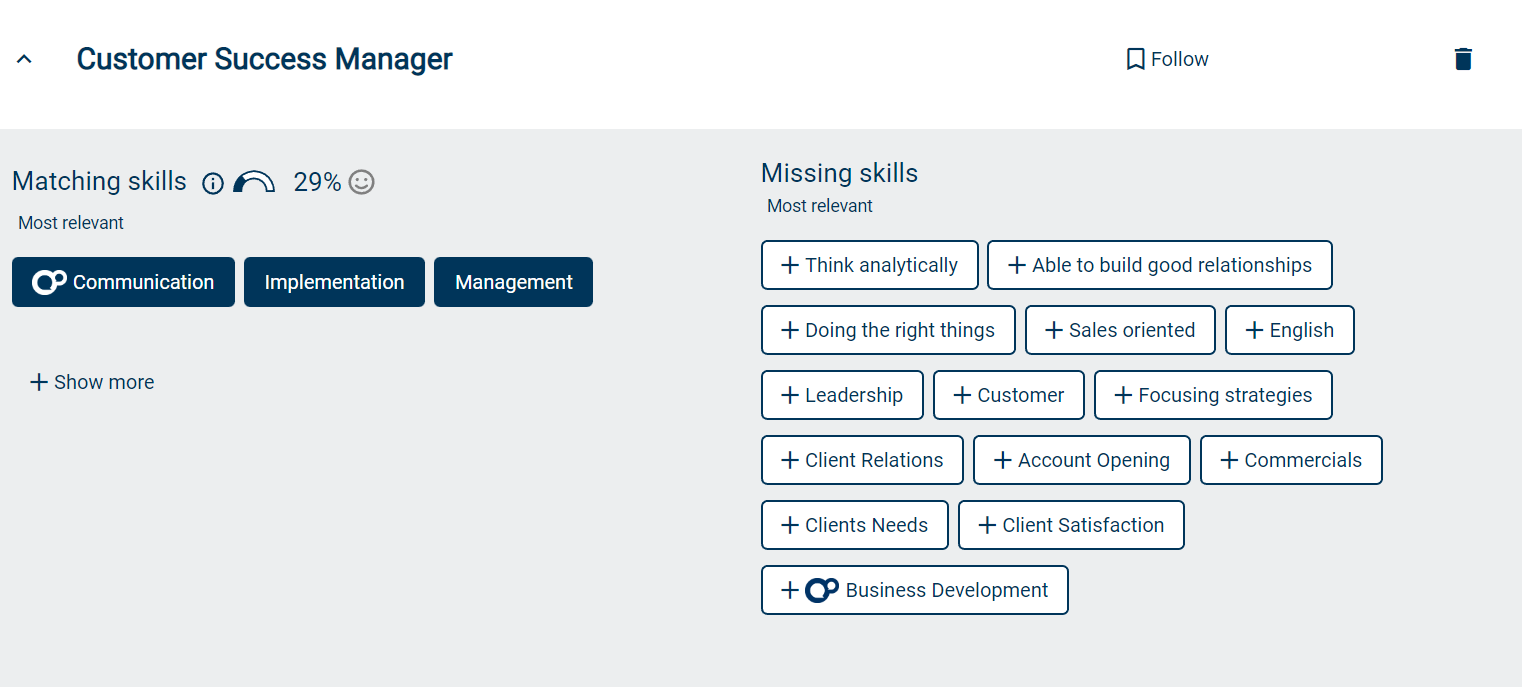Add the English missing skill
The height and width of the screenshot is (687, 1522).
pos(1289,330)
